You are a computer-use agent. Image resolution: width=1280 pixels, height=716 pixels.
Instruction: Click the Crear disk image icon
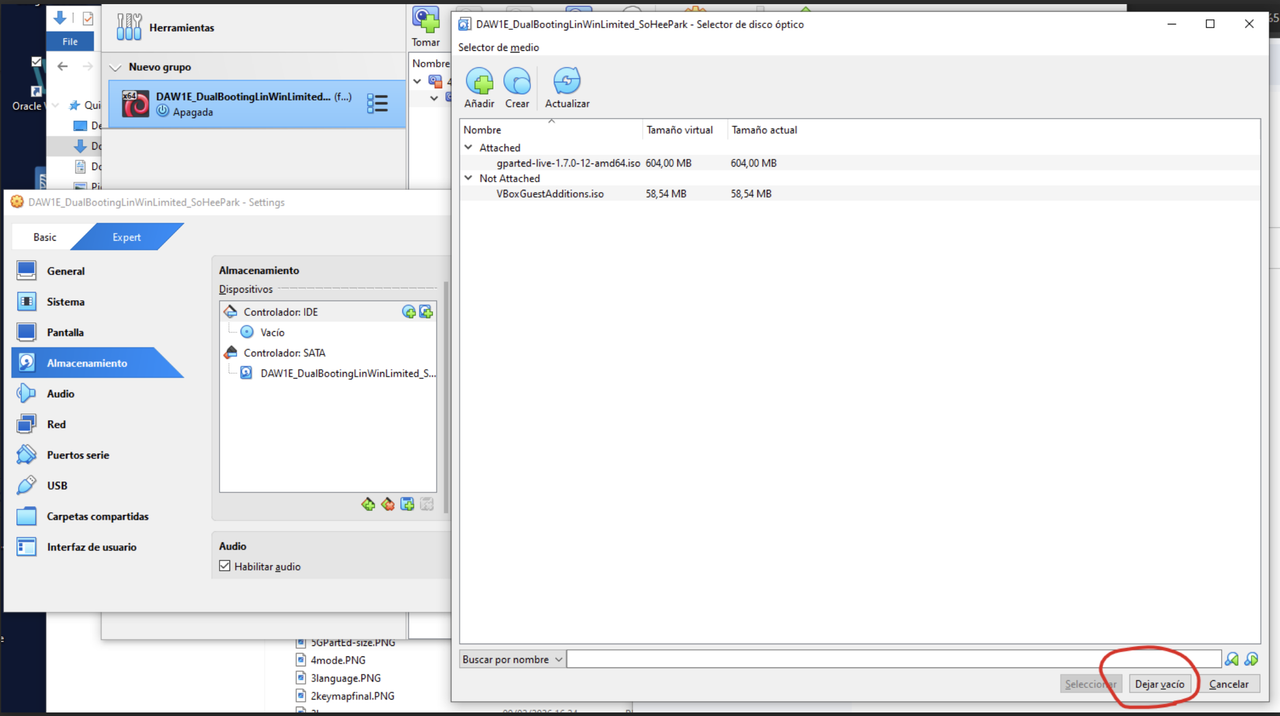pyautogui.click(x=517, y=82)
